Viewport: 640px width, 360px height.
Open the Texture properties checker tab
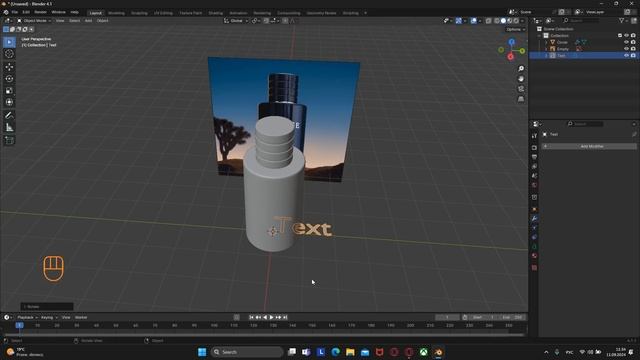[x=534, y=268]
